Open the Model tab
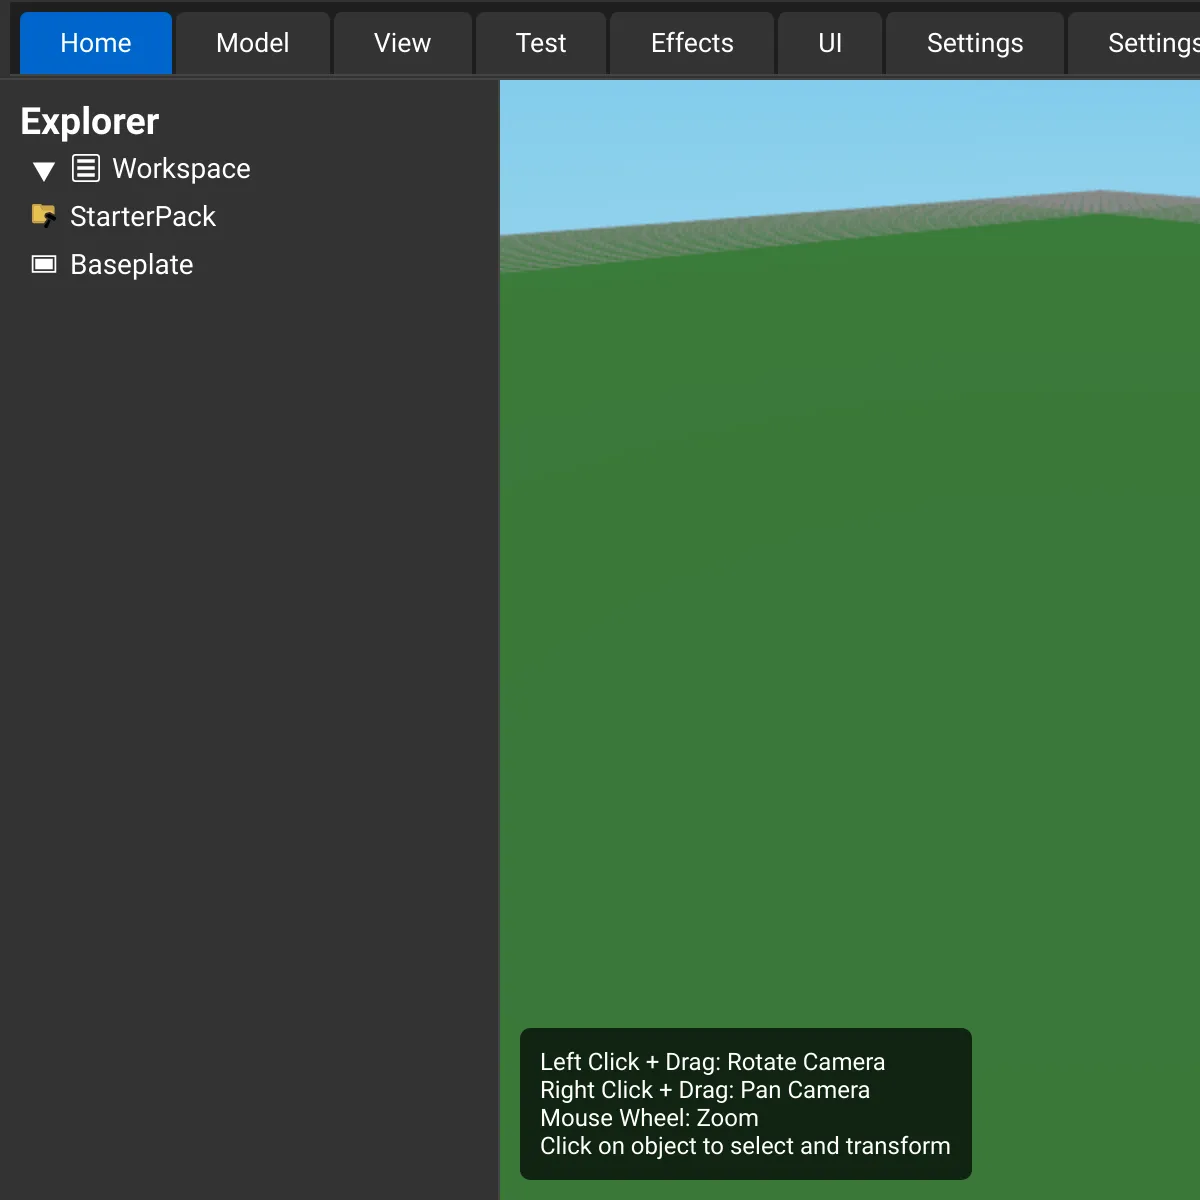This screenshot has height=1200, width=1200. 252,43
